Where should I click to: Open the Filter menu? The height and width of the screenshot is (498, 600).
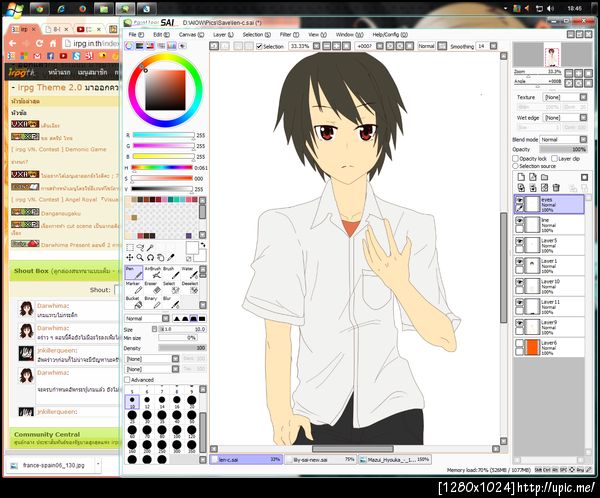[x=289, y=34]
